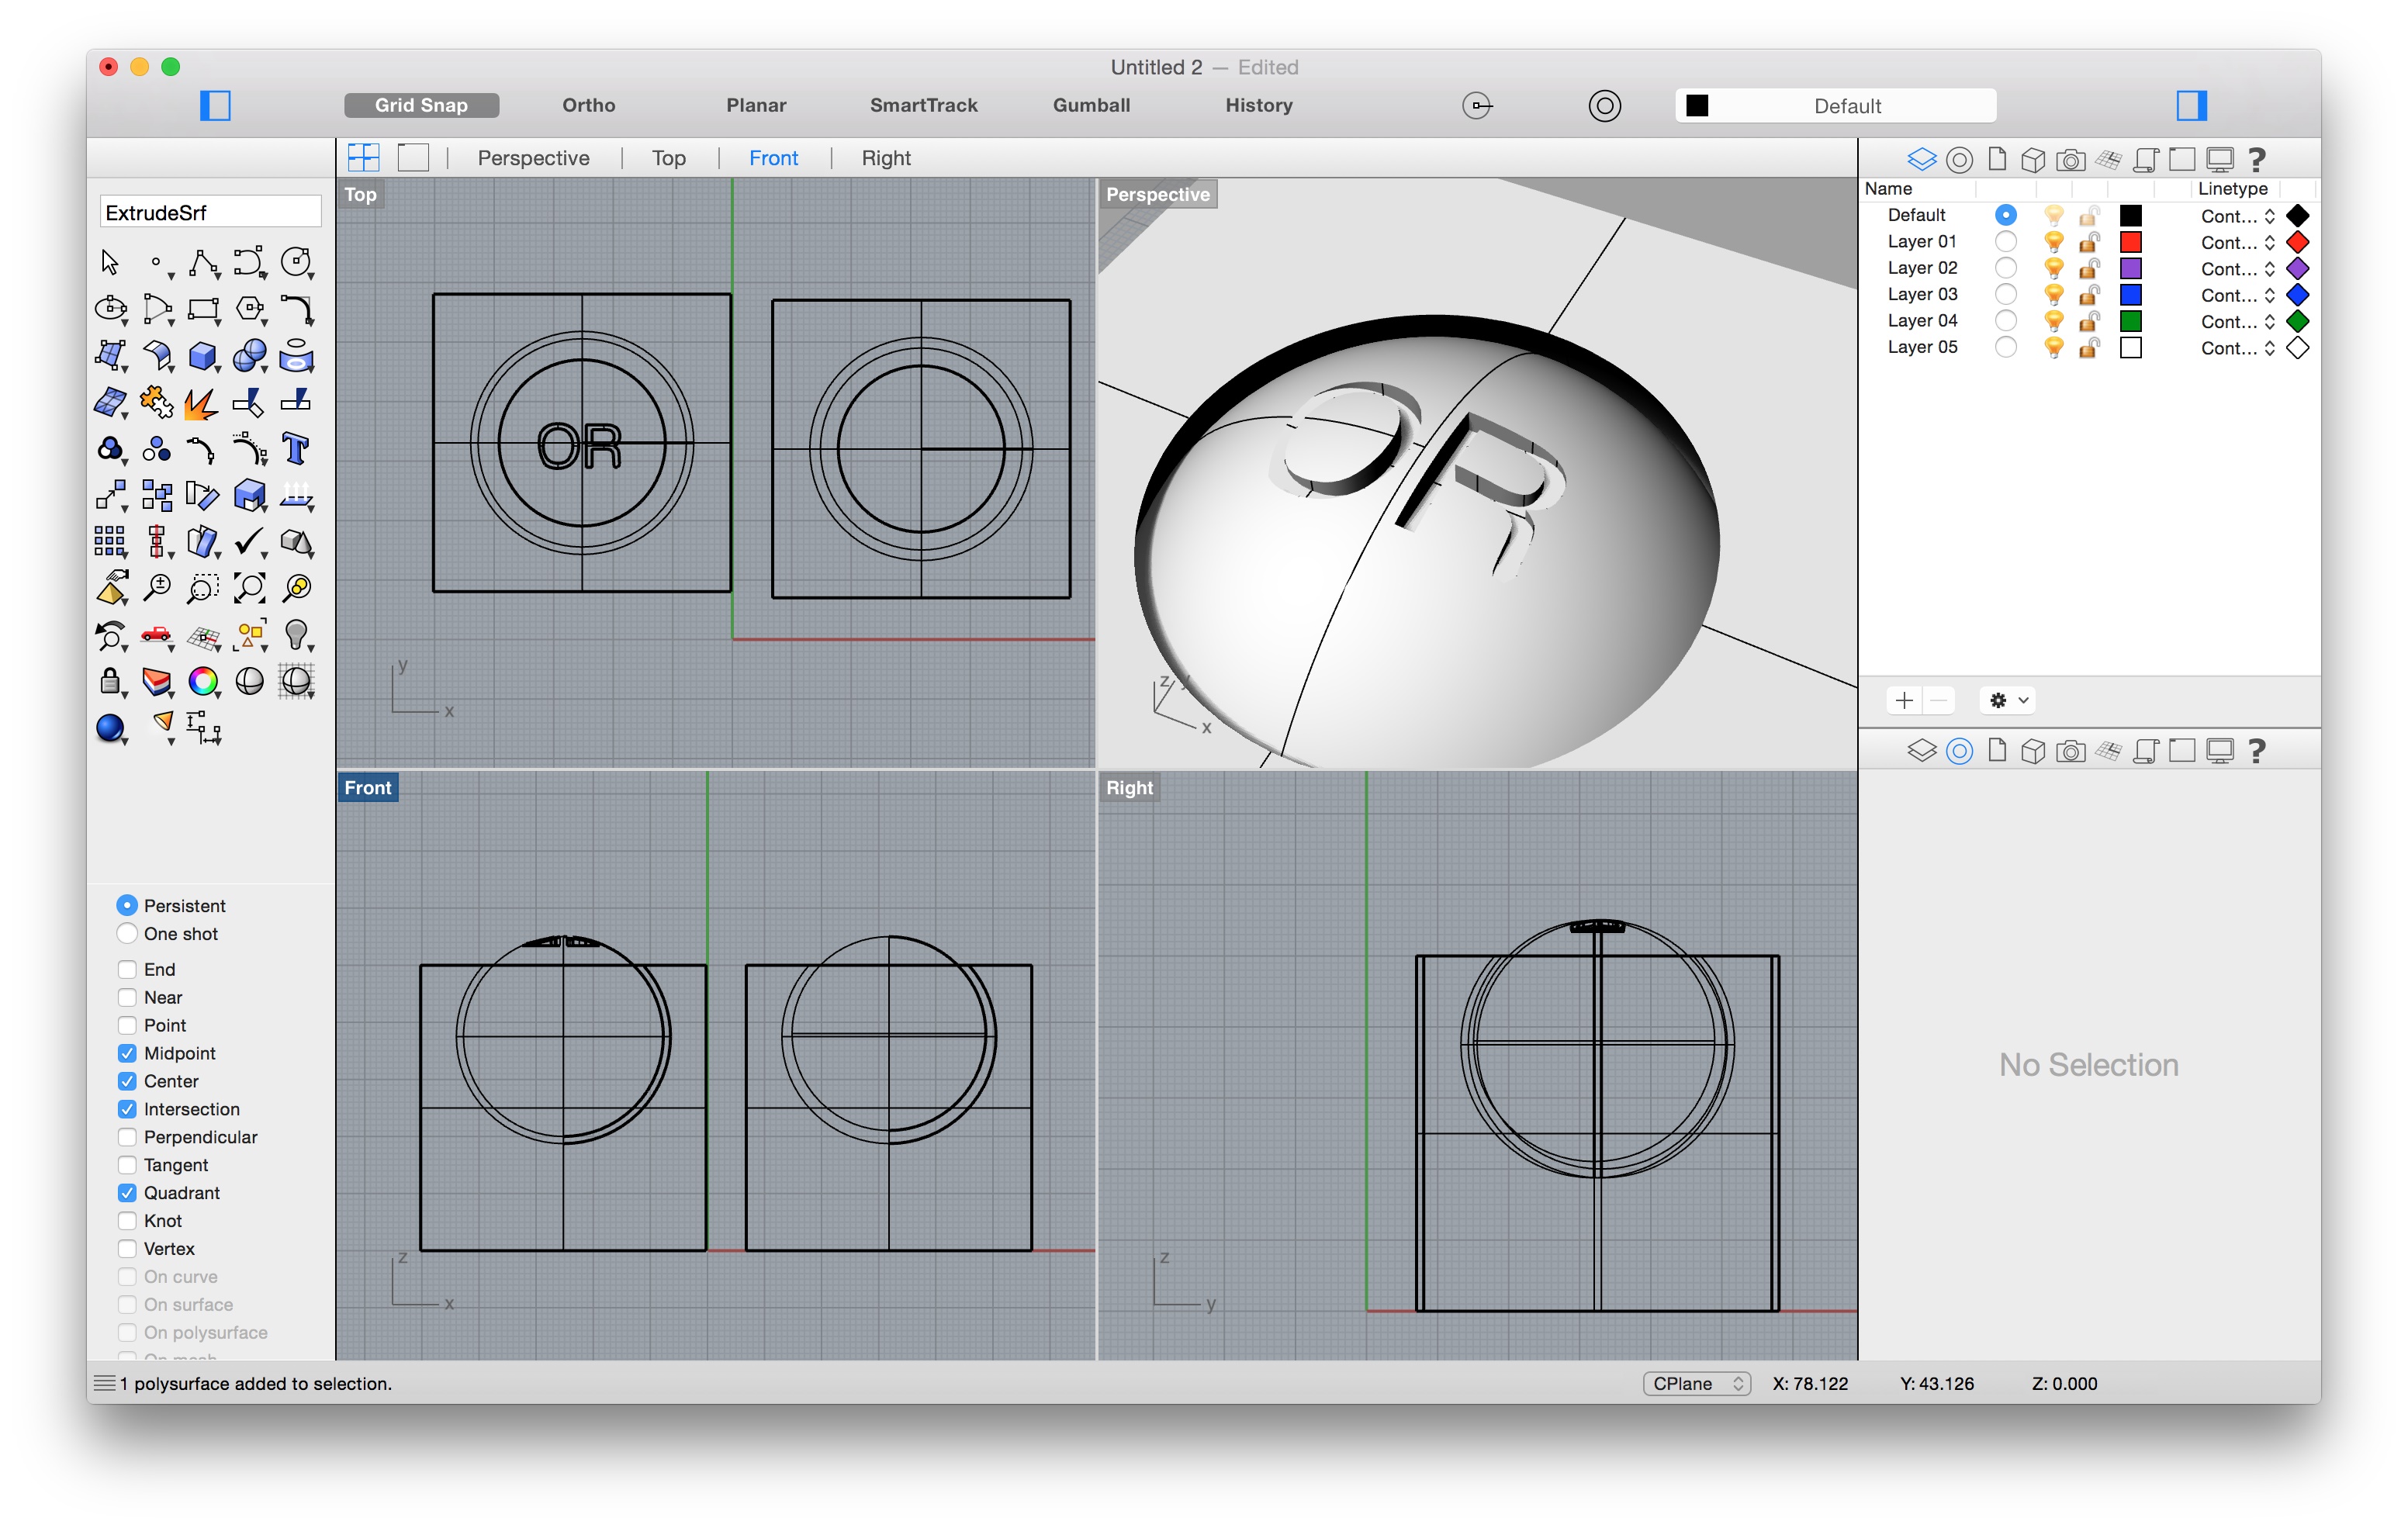
Task: Select the Text object tool
Action: point(295,449)
